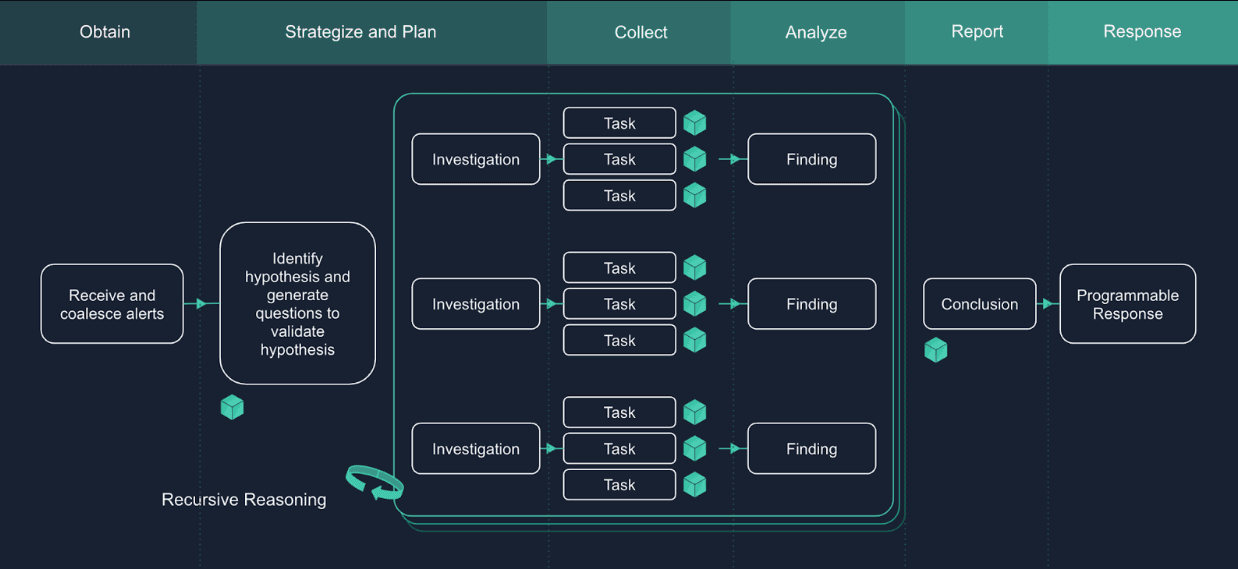Click the first Task box in top group
Screen dimensions: 1238x569
click(x=620, y=123)
